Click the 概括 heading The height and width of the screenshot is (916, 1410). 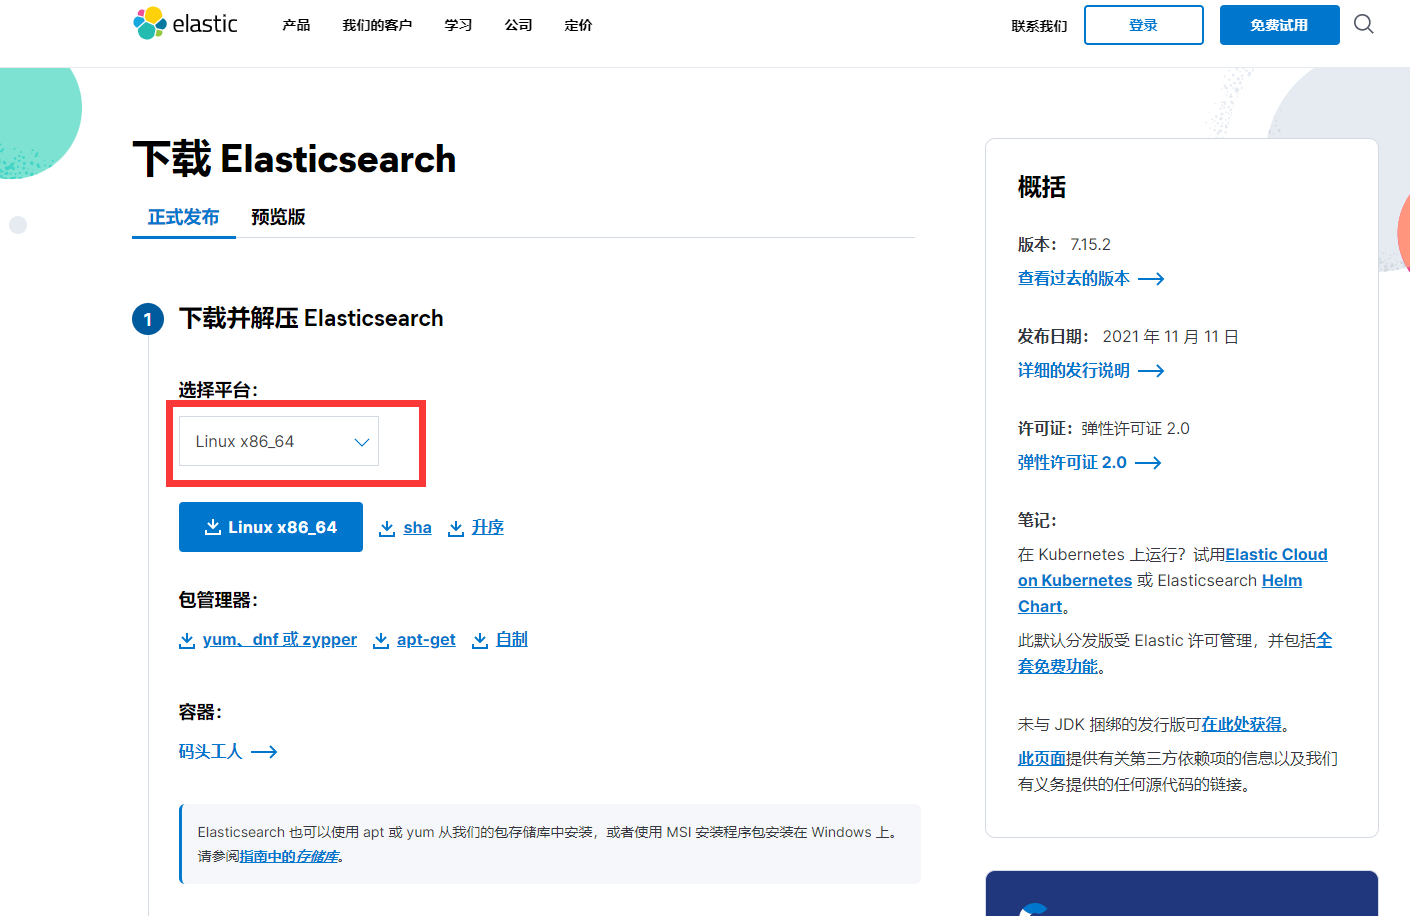(1042, 187)
